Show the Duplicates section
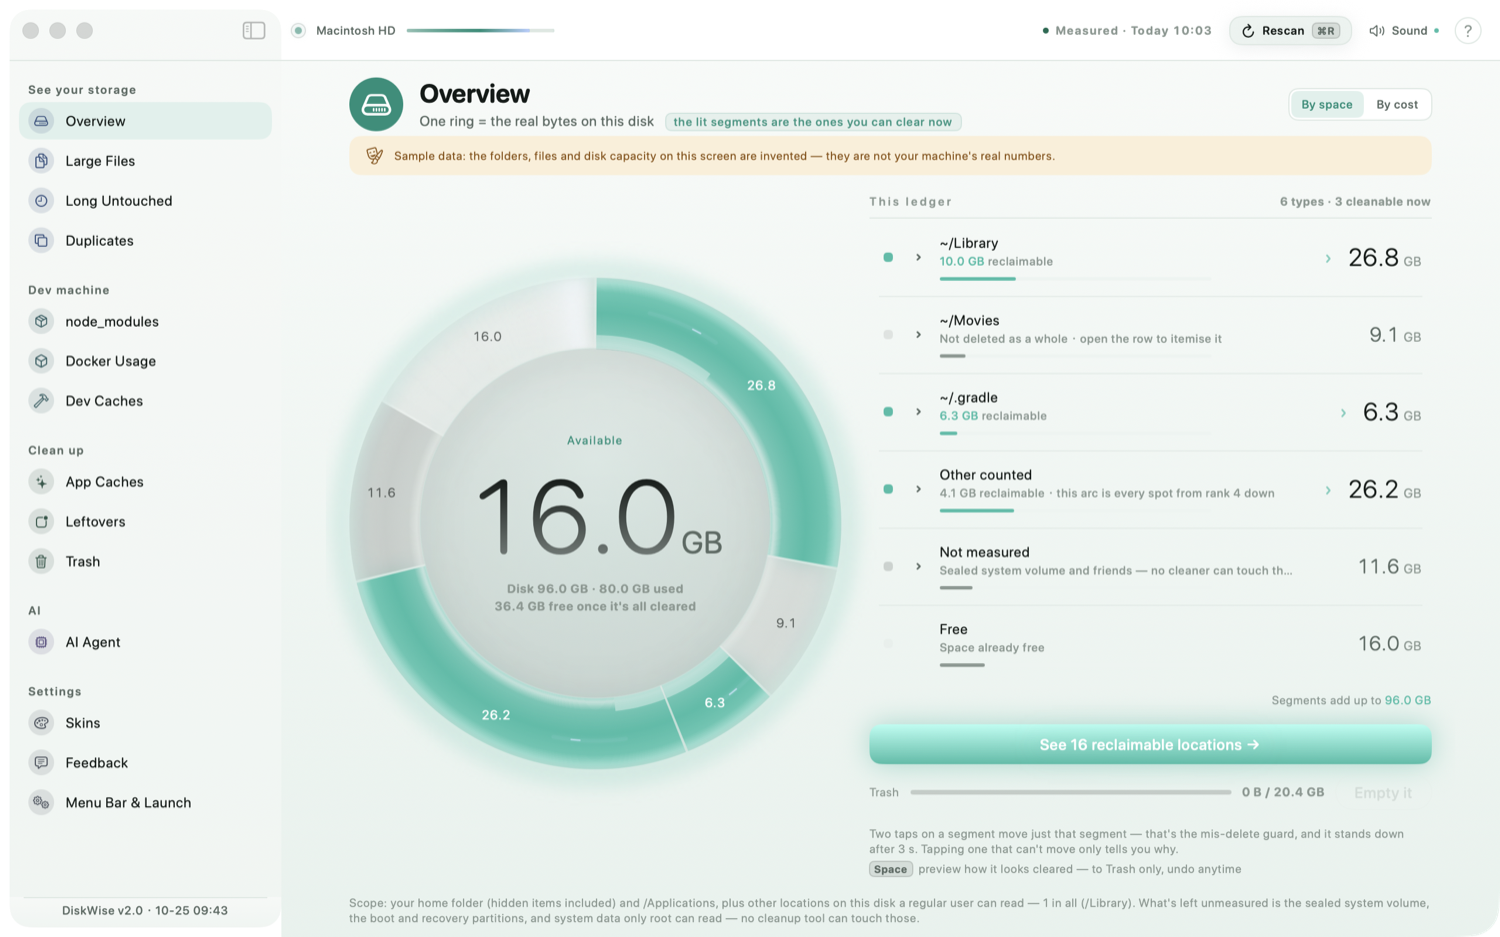The width and height of the screenshot is (1500, 937). click(x=145, y=241)
